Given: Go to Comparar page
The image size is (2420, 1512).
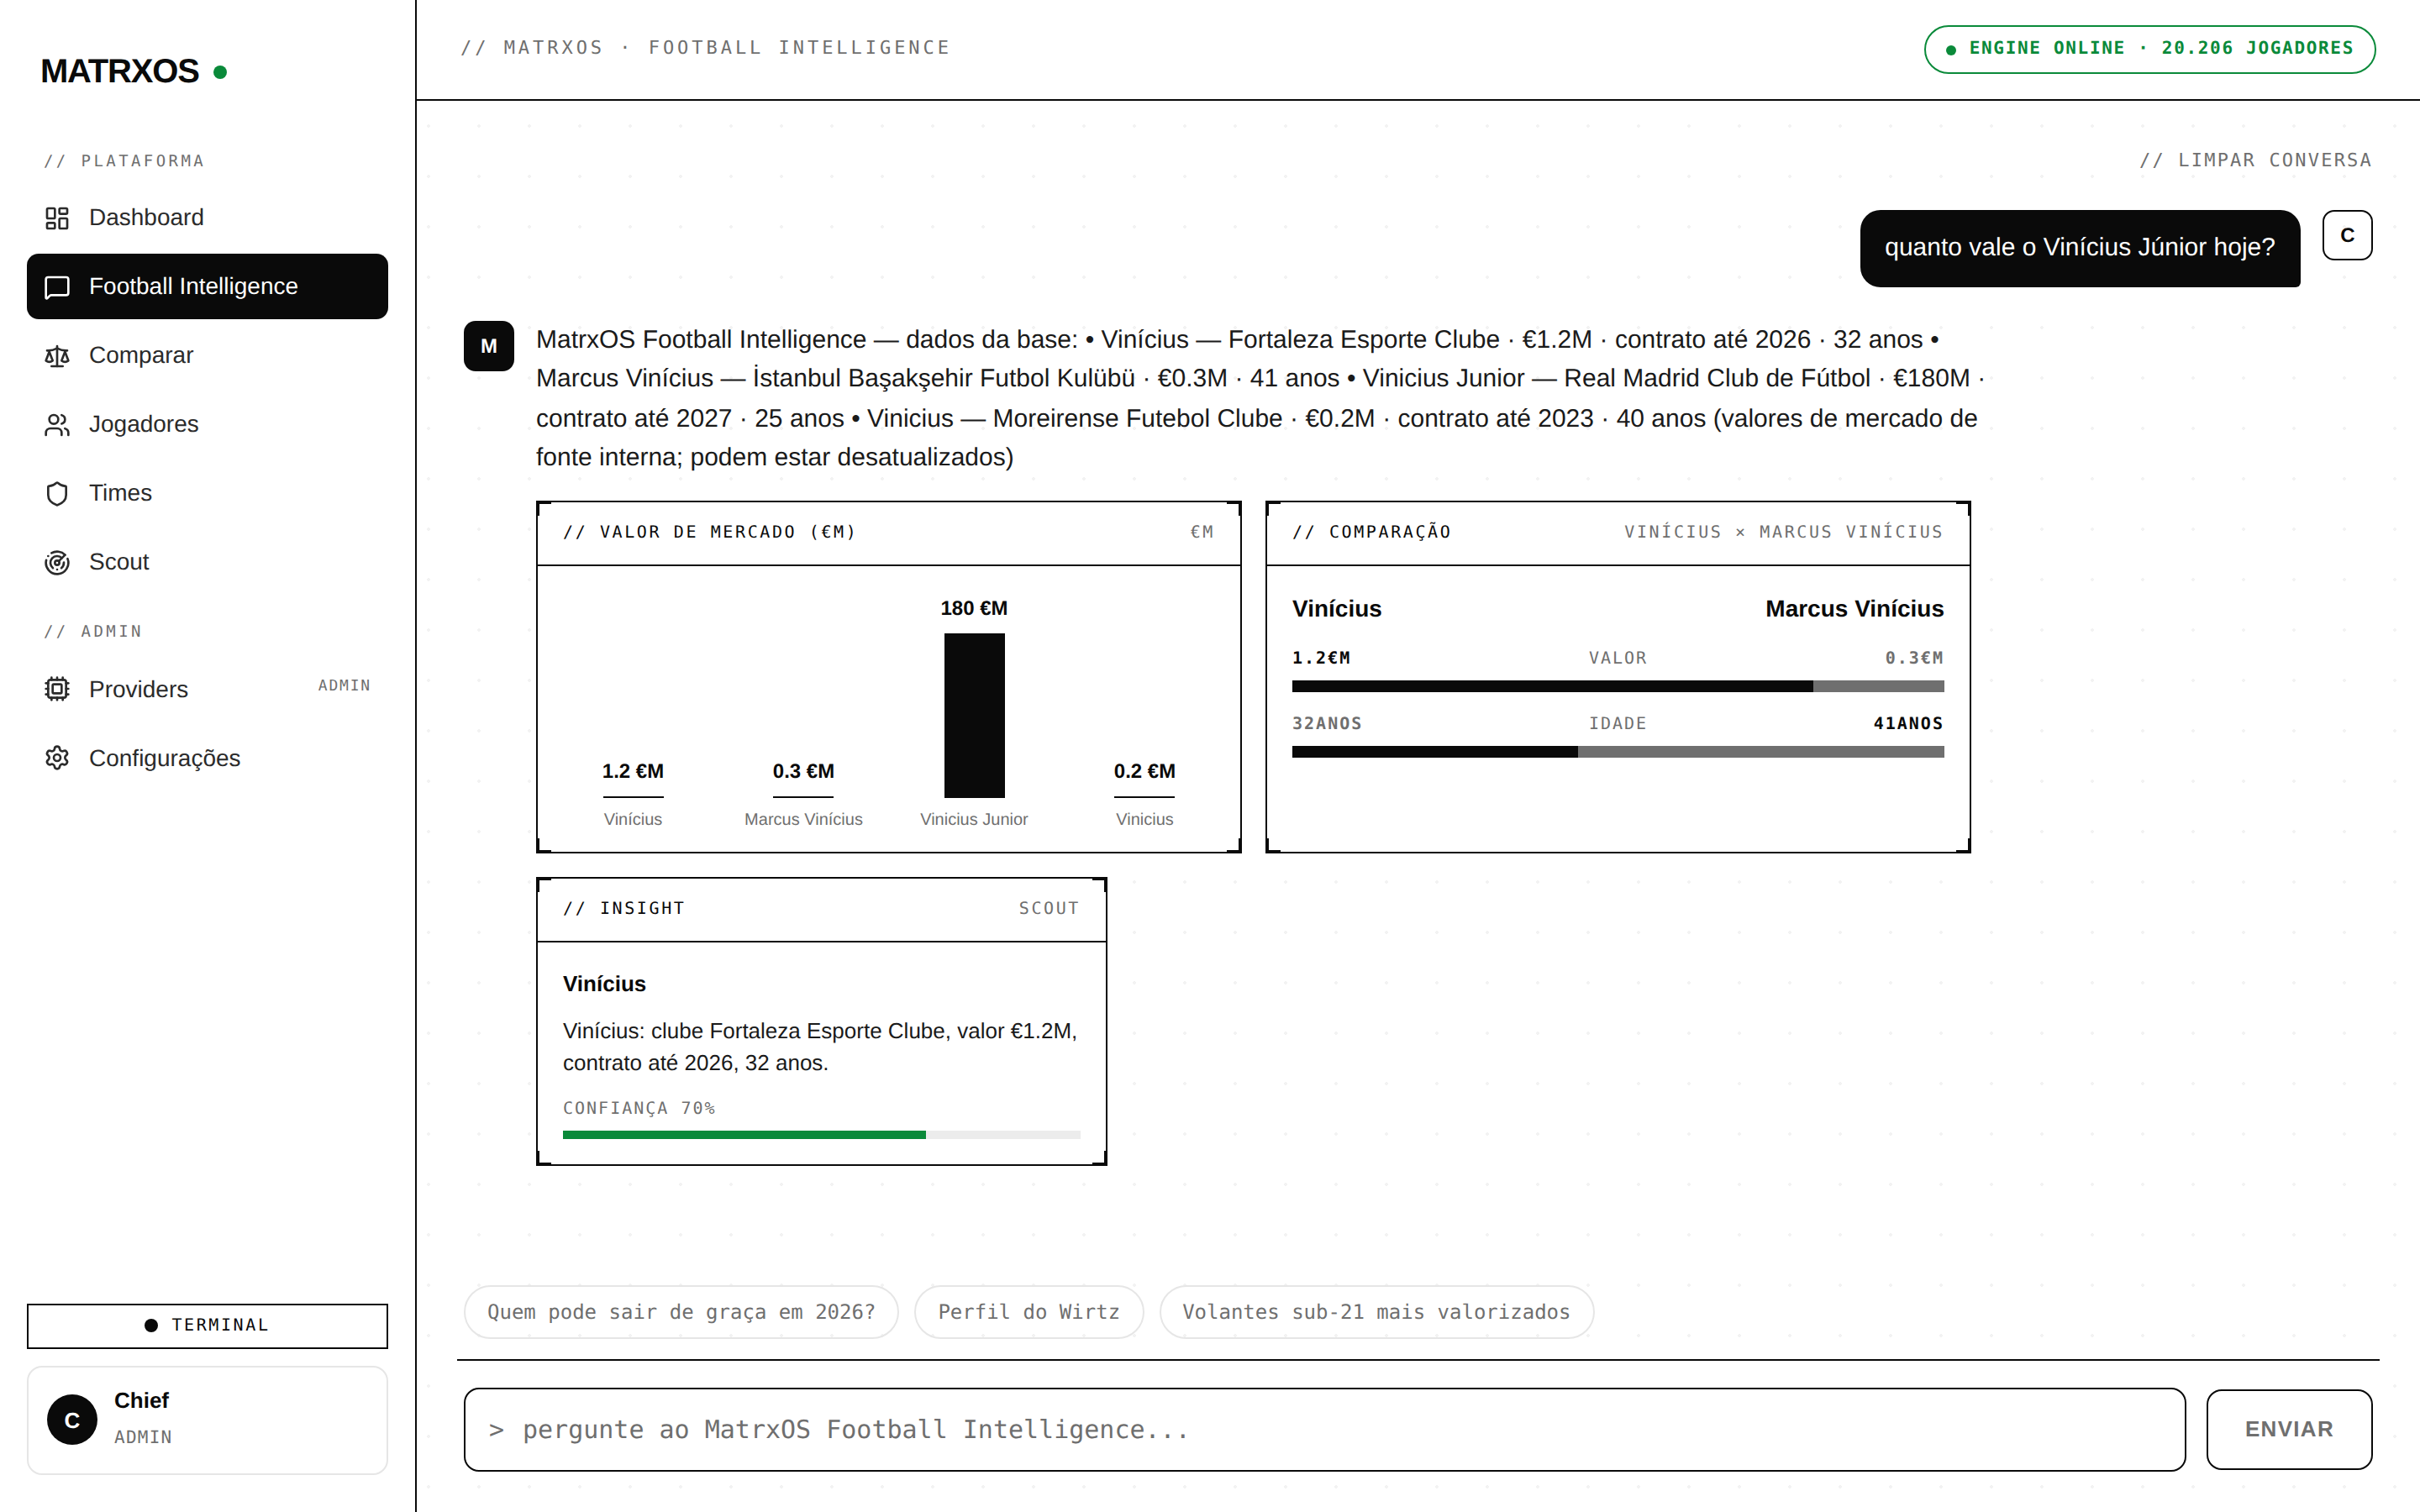Looking at the screenshot, I should pyautogui.click(x=207, y=356).
